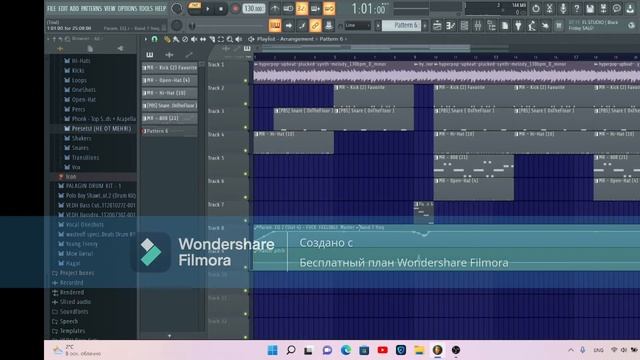Select MK - 808 (21) pattern in picker
Screen dimensions: 640x360
tap(169, 118)
